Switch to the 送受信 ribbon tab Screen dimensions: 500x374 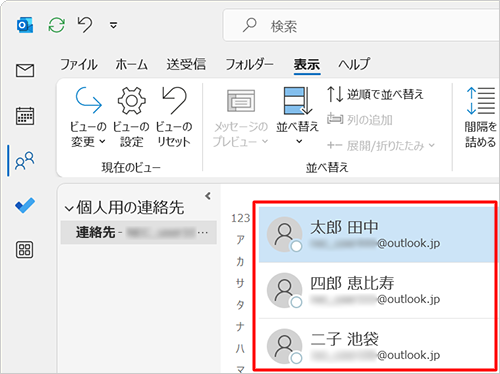point(186,64)
